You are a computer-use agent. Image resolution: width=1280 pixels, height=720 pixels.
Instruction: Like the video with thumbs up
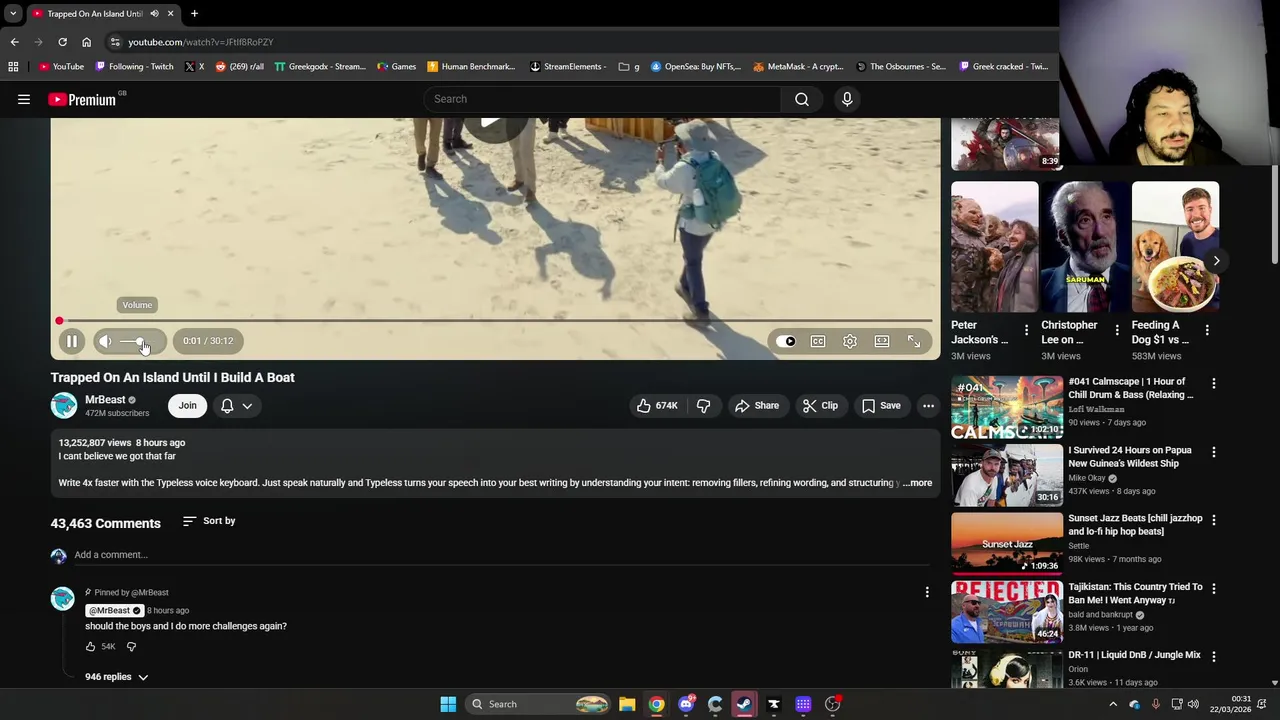coord(657,405)
